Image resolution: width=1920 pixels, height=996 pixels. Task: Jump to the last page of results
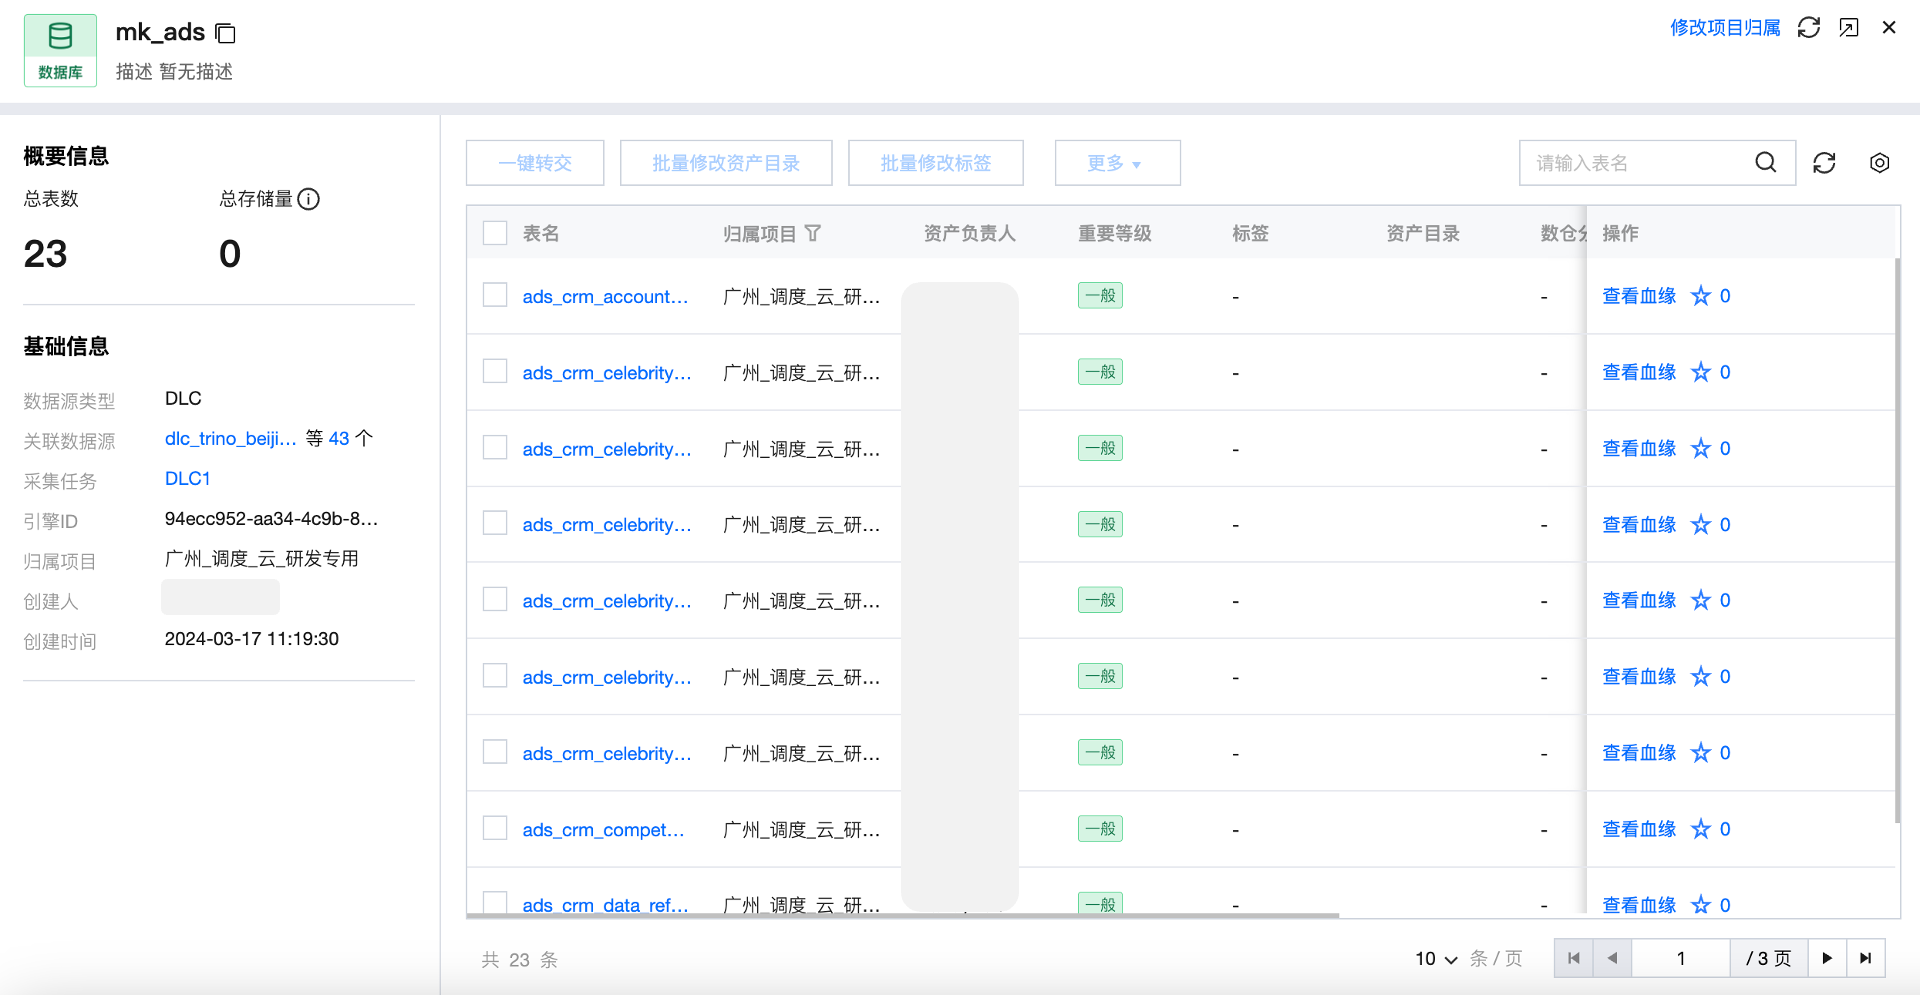click(x=1865, y=958)
